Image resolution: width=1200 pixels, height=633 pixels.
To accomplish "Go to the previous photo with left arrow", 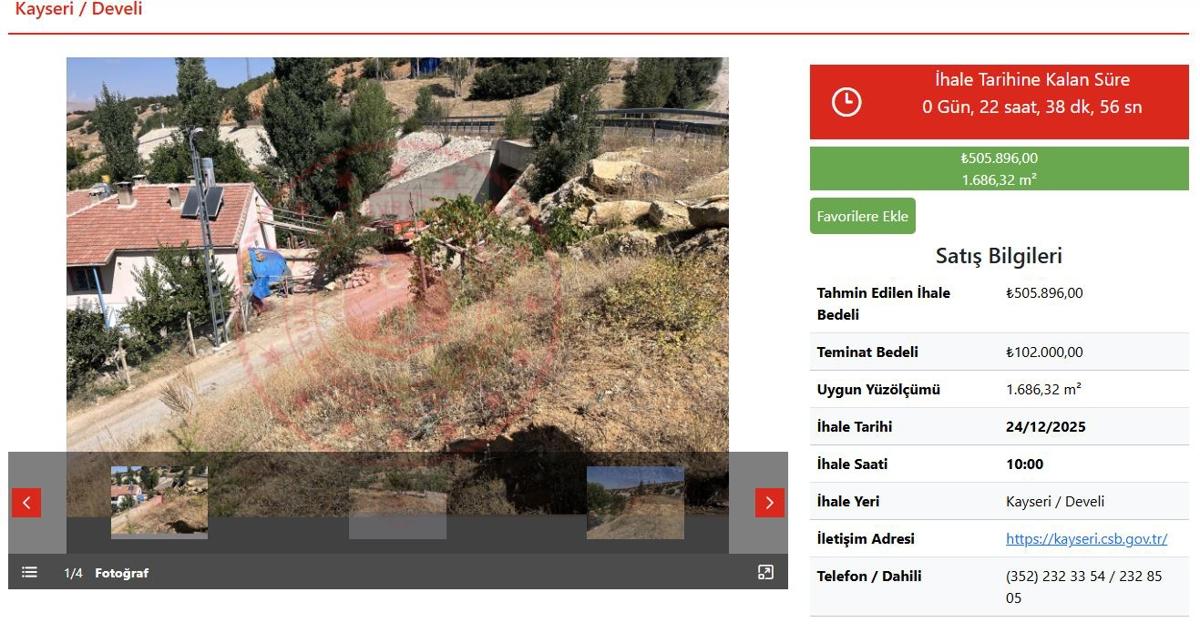I will coord(26,502).
